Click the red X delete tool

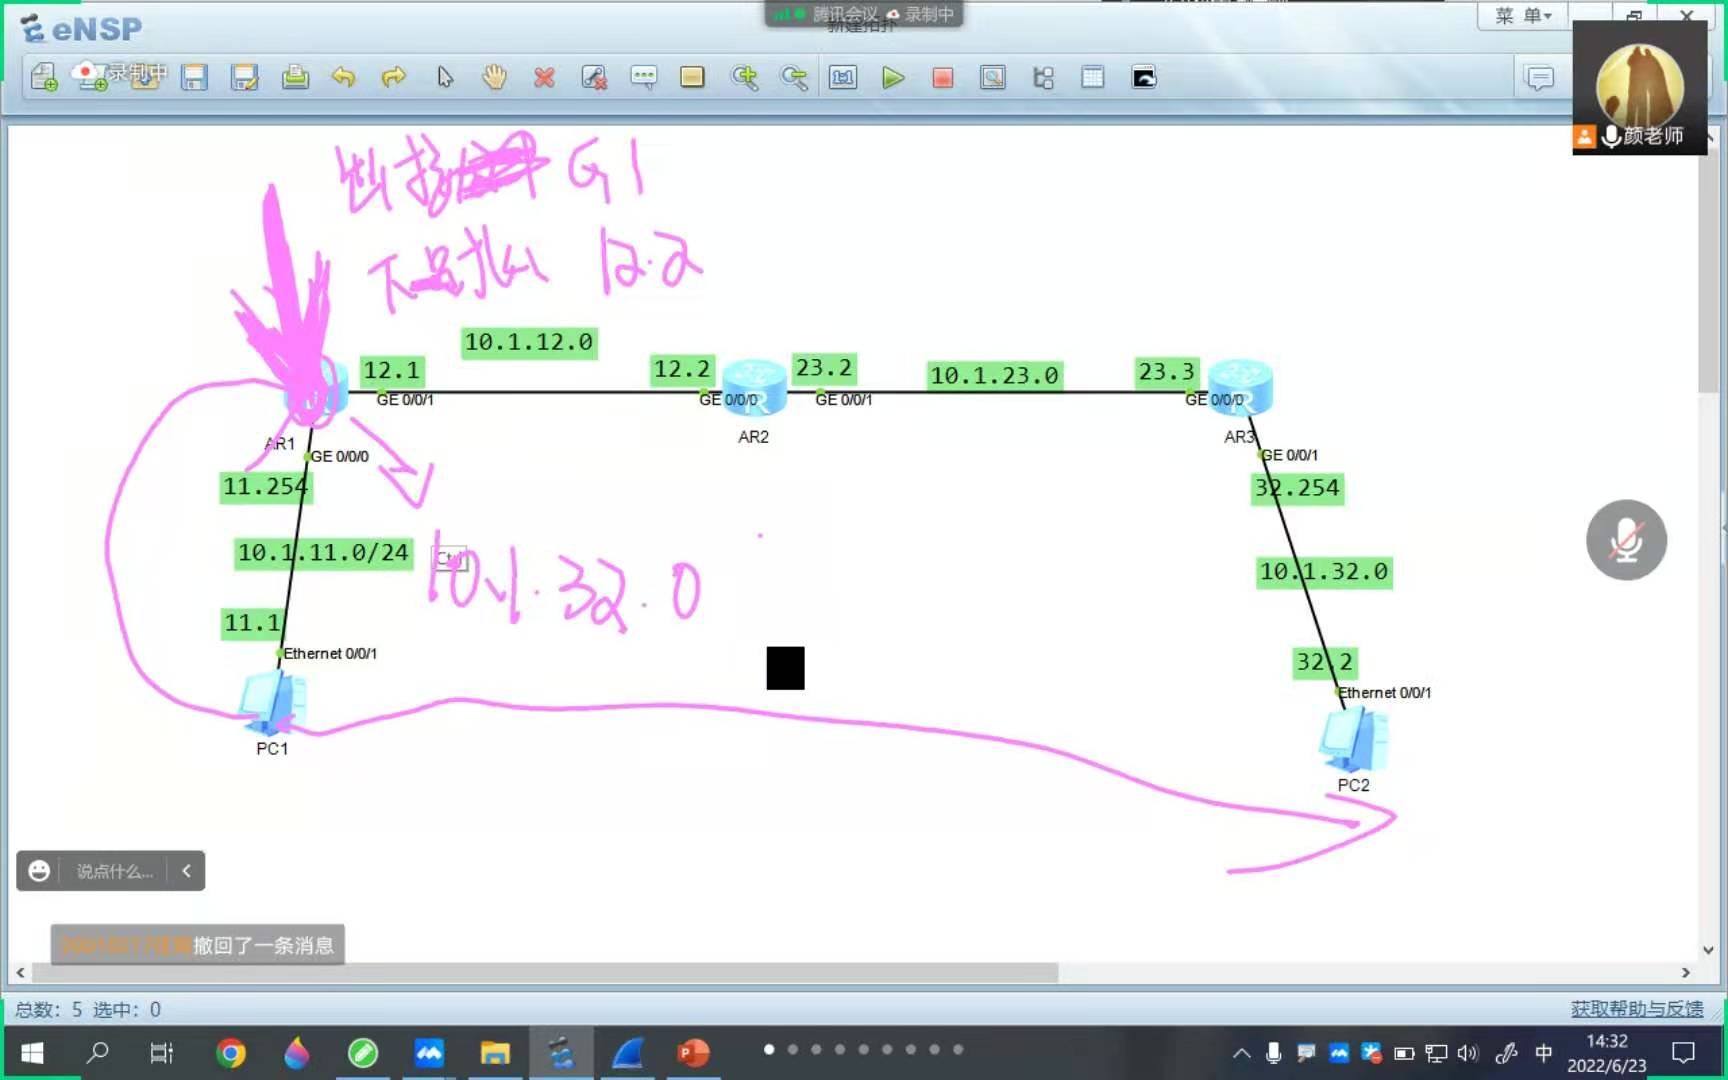[544, 77]
